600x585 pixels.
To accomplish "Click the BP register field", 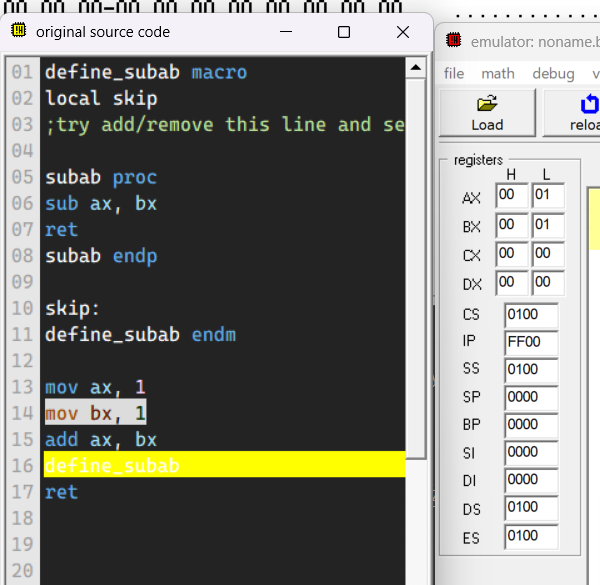I will coord(531,425).
